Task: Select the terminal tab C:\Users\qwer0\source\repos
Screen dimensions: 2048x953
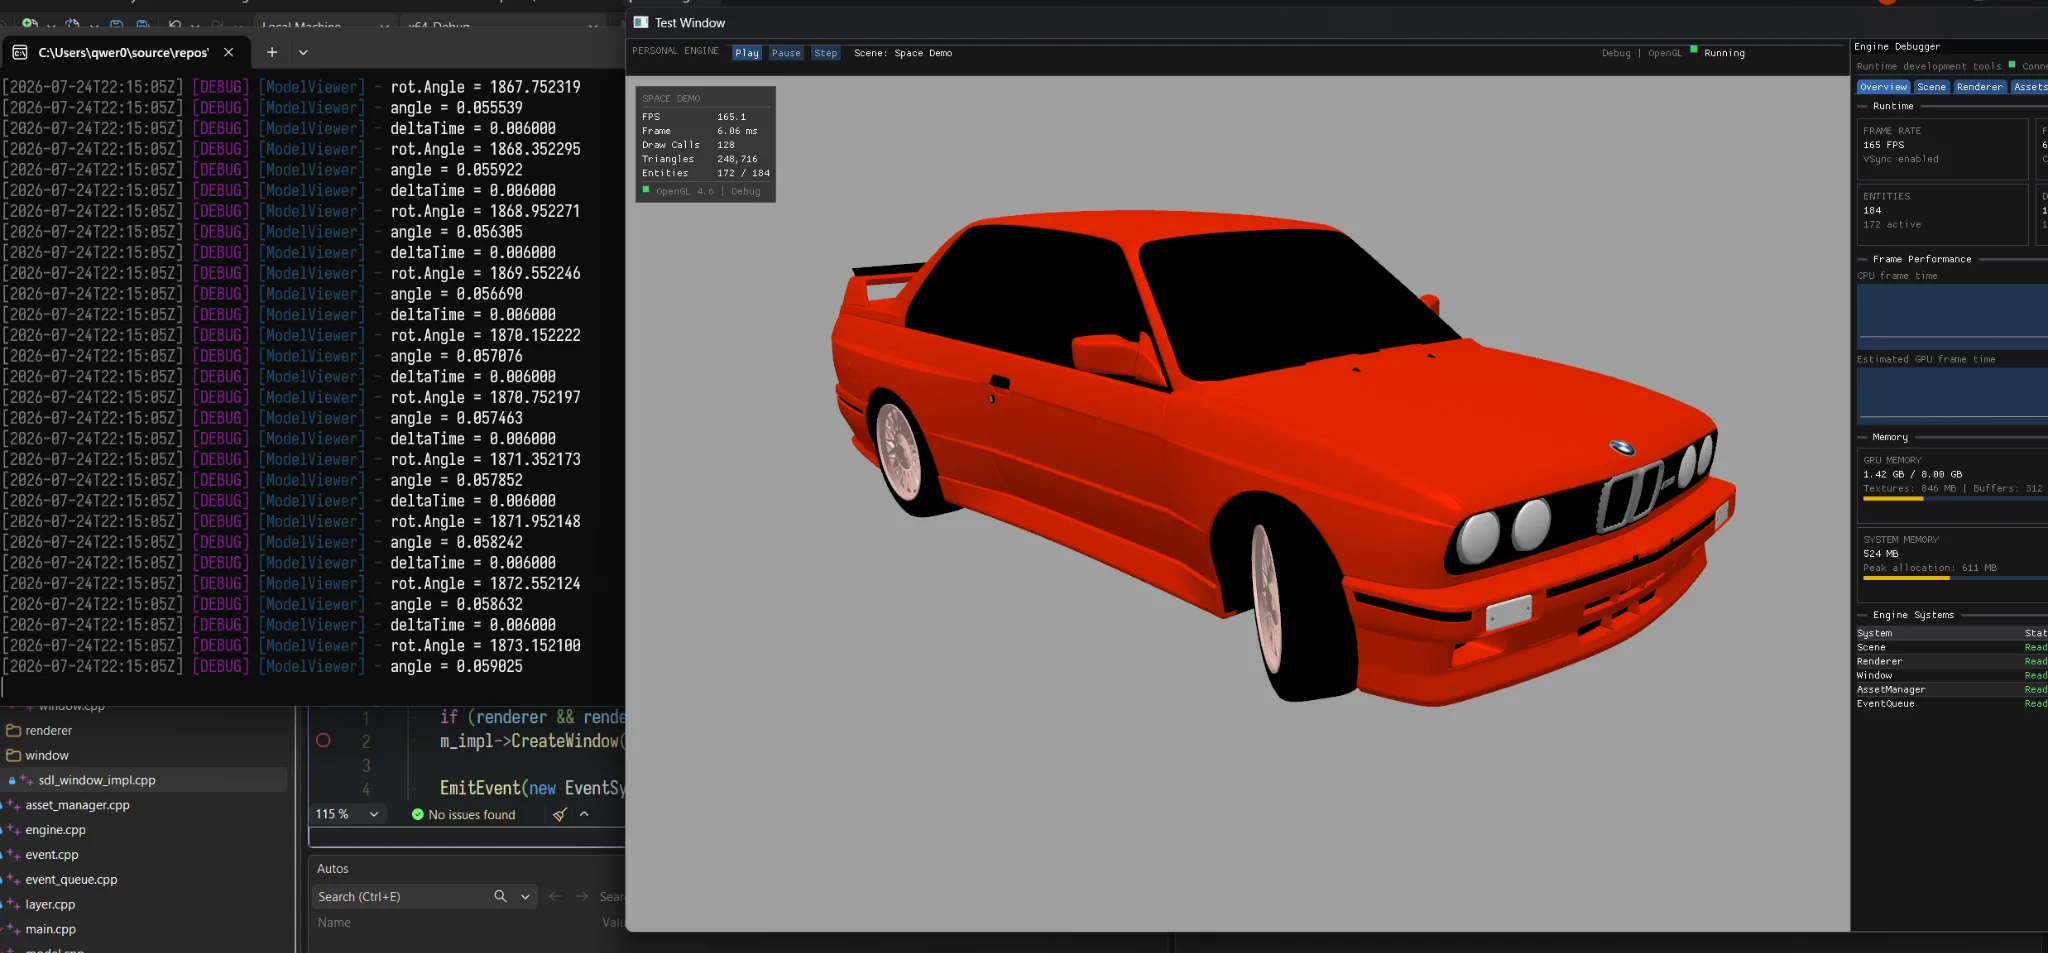Action: tap(124, 52)
